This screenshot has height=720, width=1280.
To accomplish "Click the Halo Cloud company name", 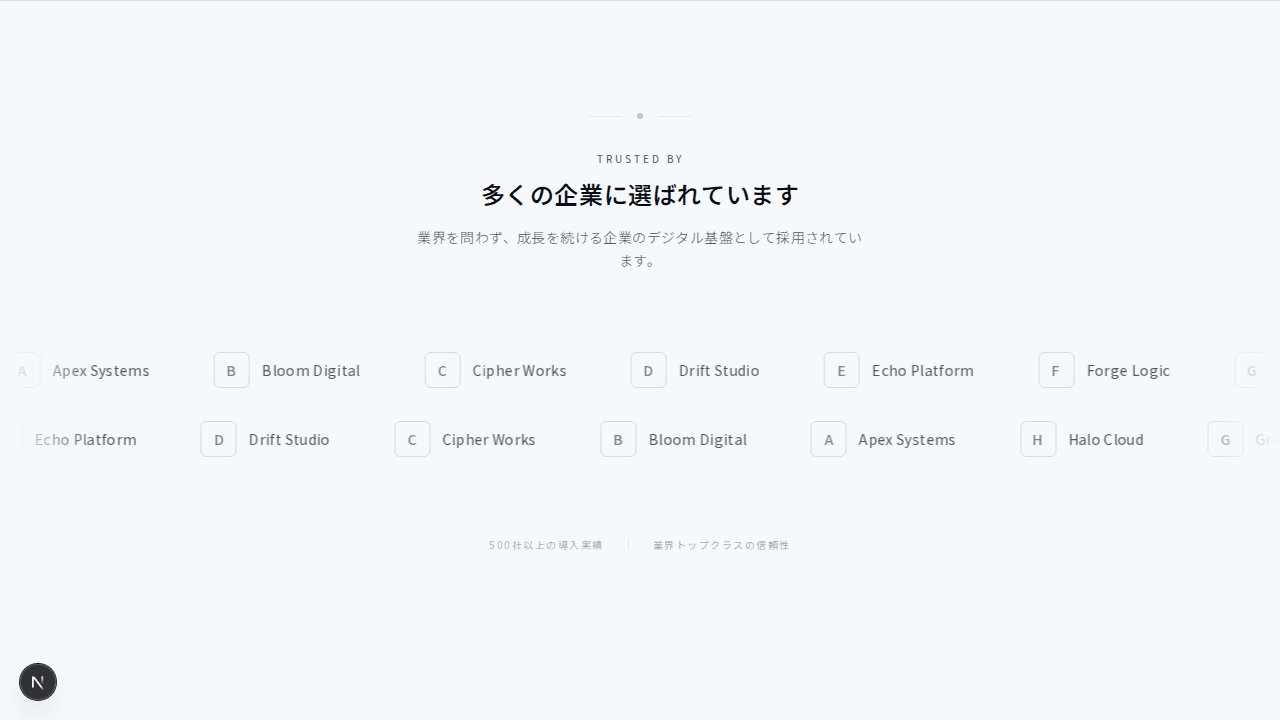I will 1105,439.
